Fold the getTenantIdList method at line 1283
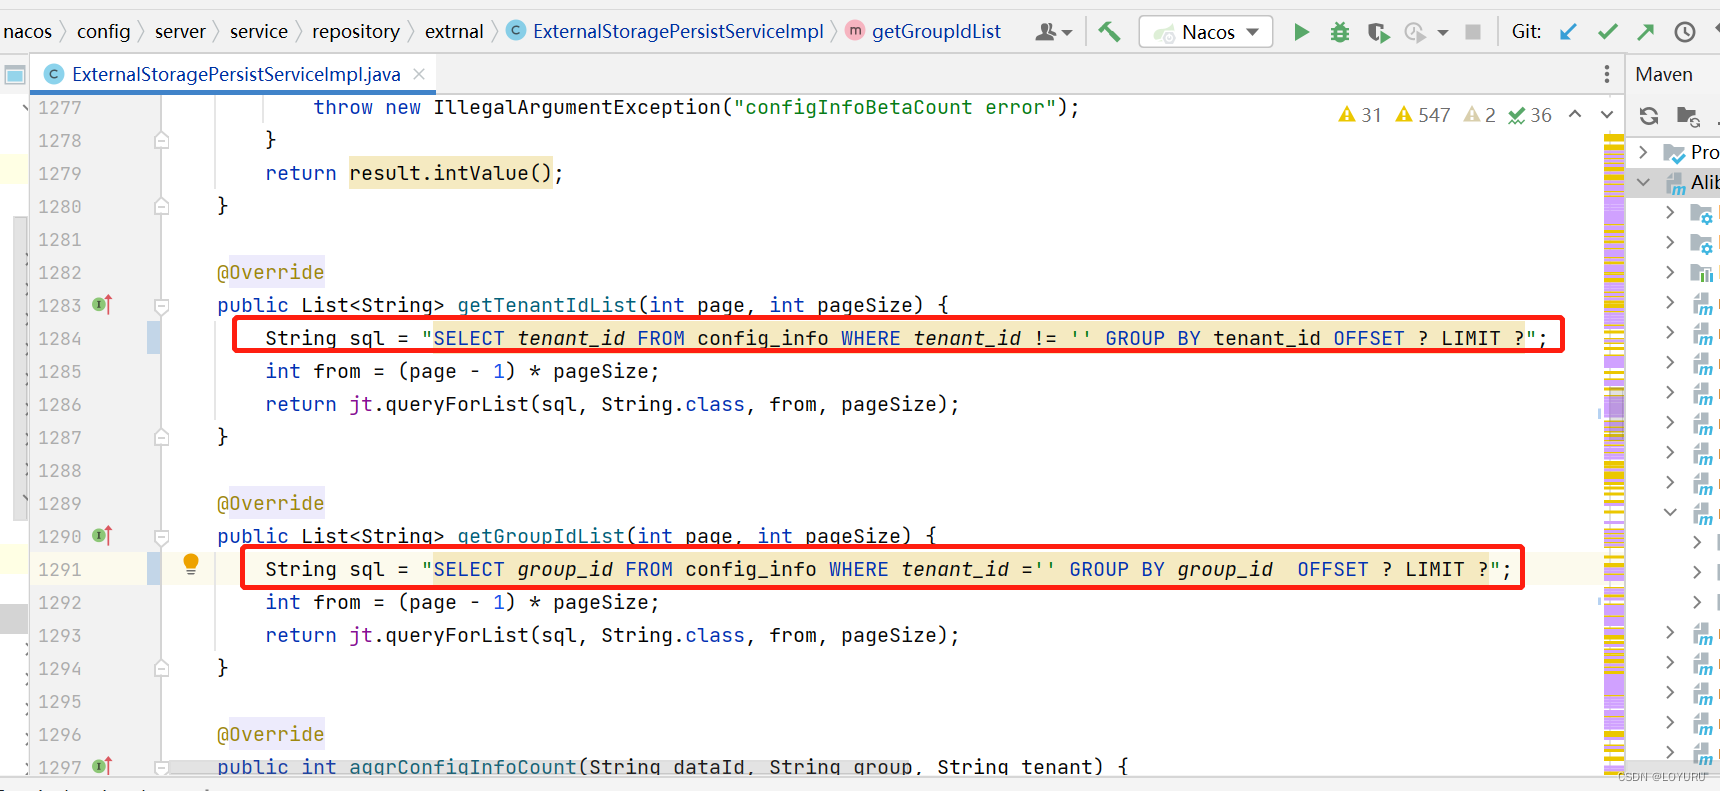Screen dimensions: 1720x791 pyautogui.click(x=161, y=306)
